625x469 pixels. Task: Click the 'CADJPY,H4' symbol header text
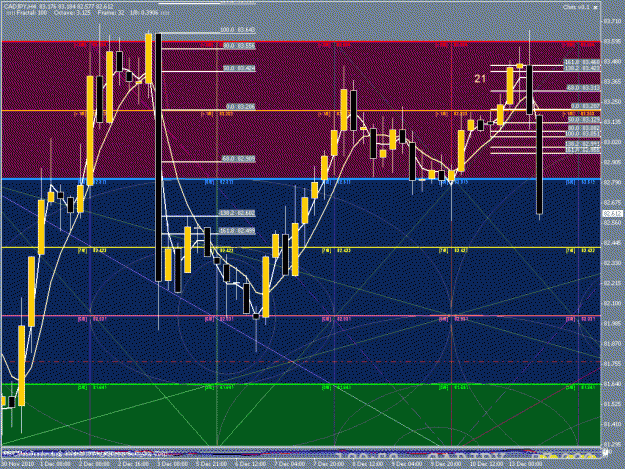(18, 7)
